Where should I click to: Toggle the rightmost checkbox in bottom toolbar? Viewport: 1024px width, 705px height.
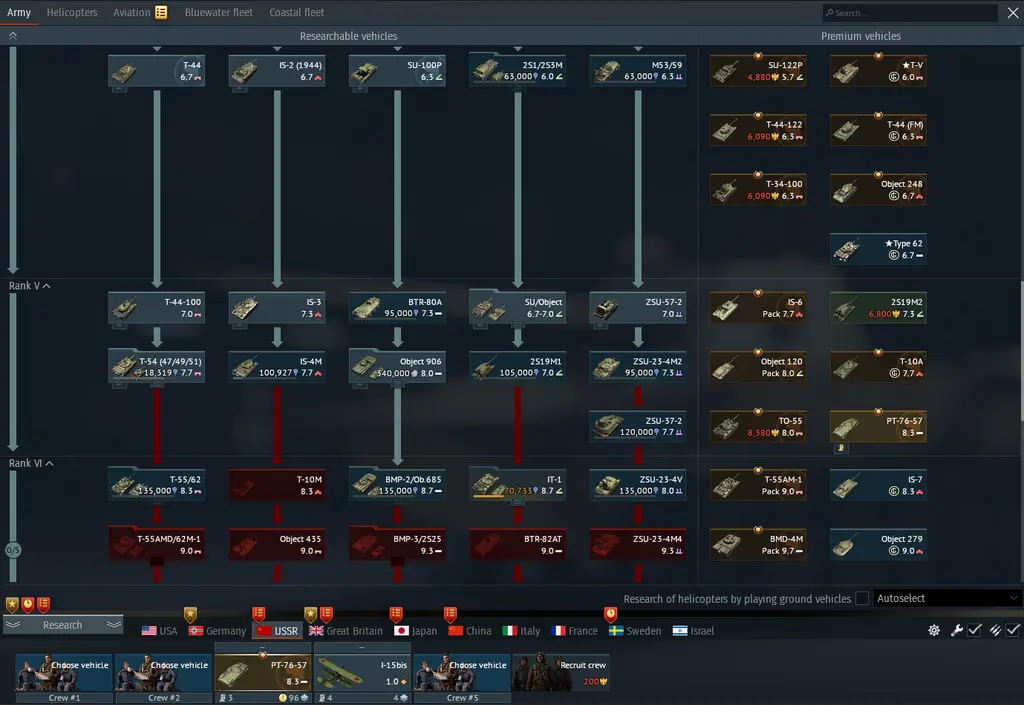[1013, 630]
